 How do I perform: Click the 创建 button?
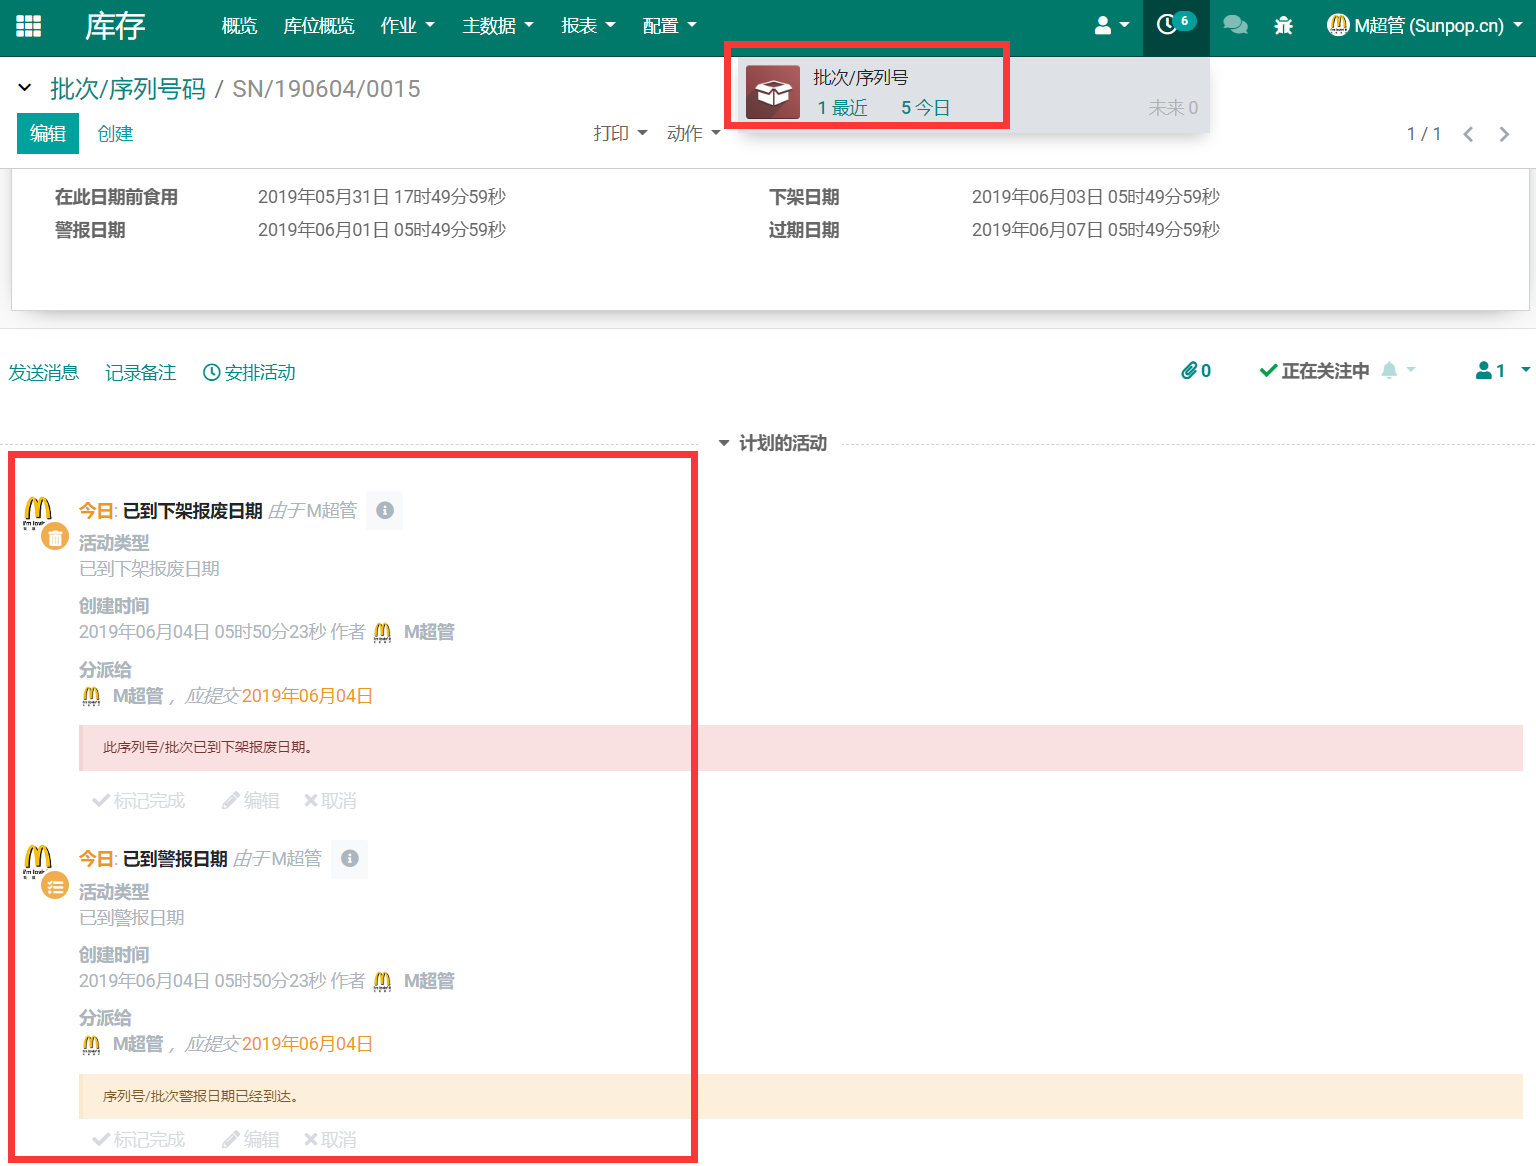(x=115, y=134)
